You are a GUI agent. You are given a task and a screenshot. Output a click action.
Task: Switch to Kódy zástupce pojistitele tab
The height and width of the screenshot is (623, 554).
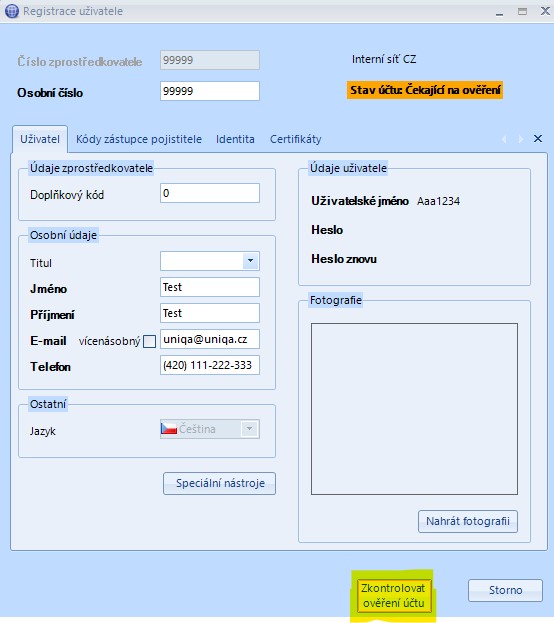tap(139, 139)
